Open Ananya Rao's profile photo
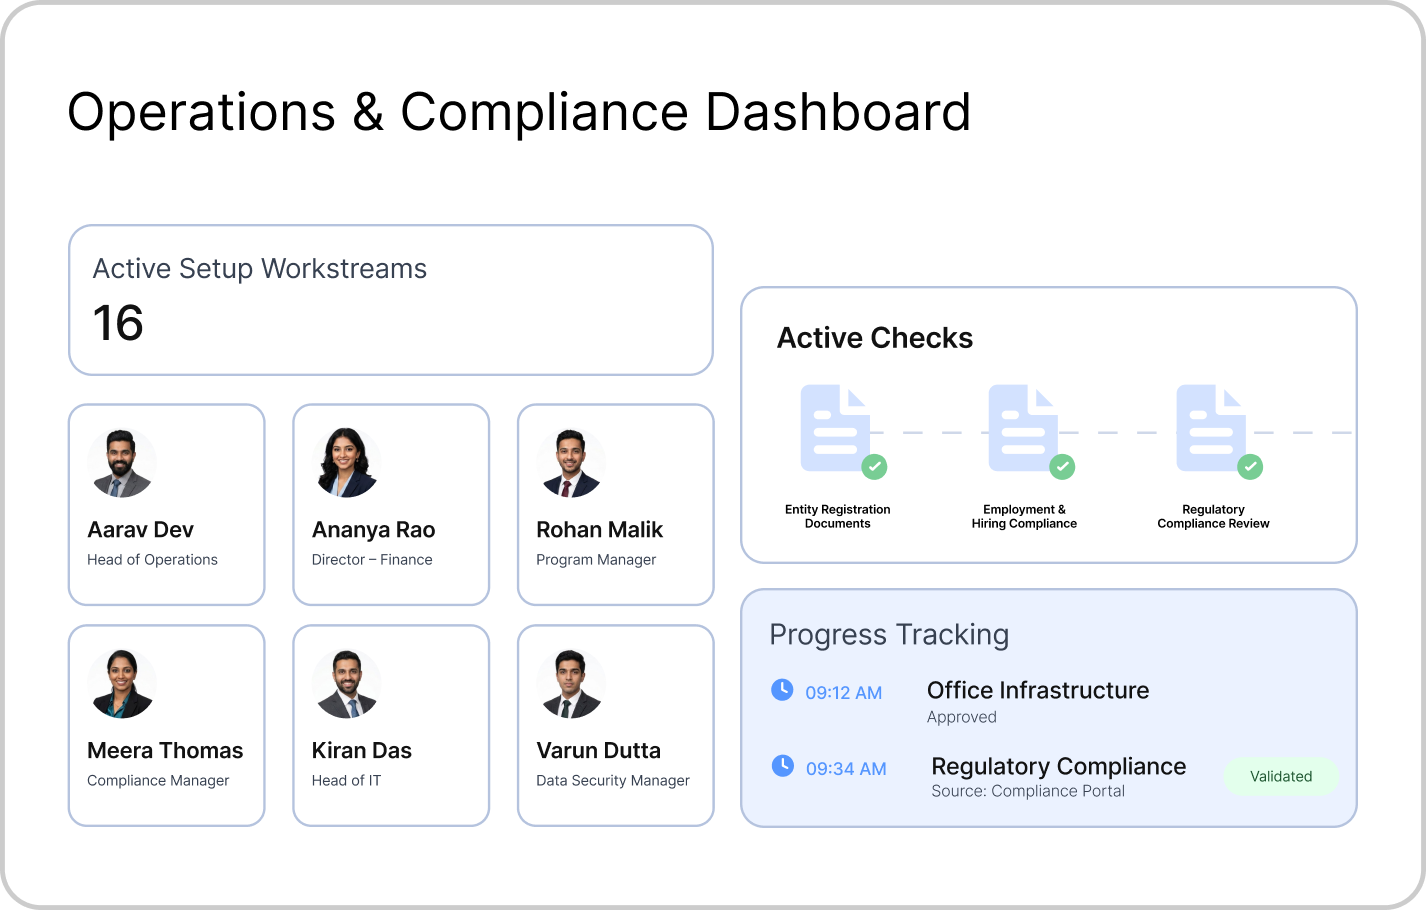The height and width of the screenshot is (910, 1426). 347,464
